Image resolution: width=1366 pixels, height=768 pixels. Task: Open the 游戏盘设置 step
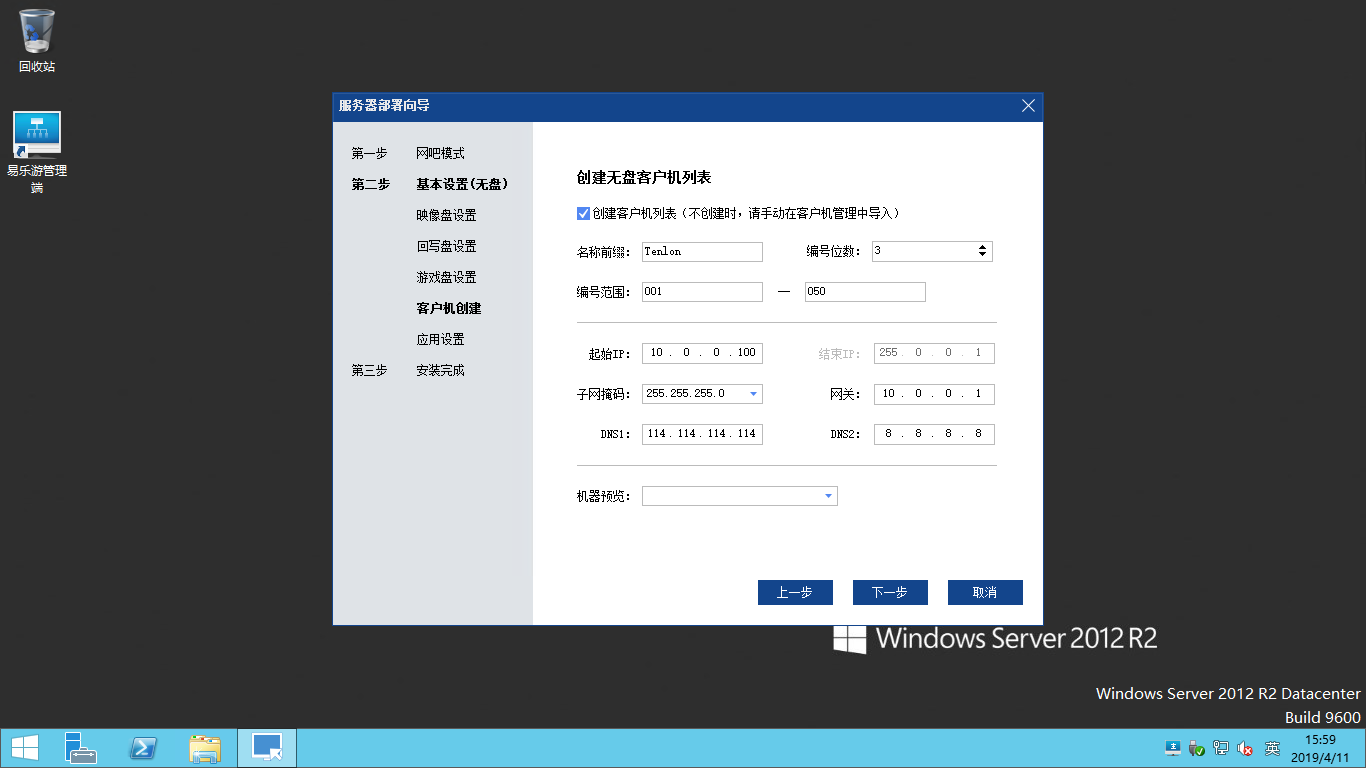pyautogui.click(x=446, y=278)
